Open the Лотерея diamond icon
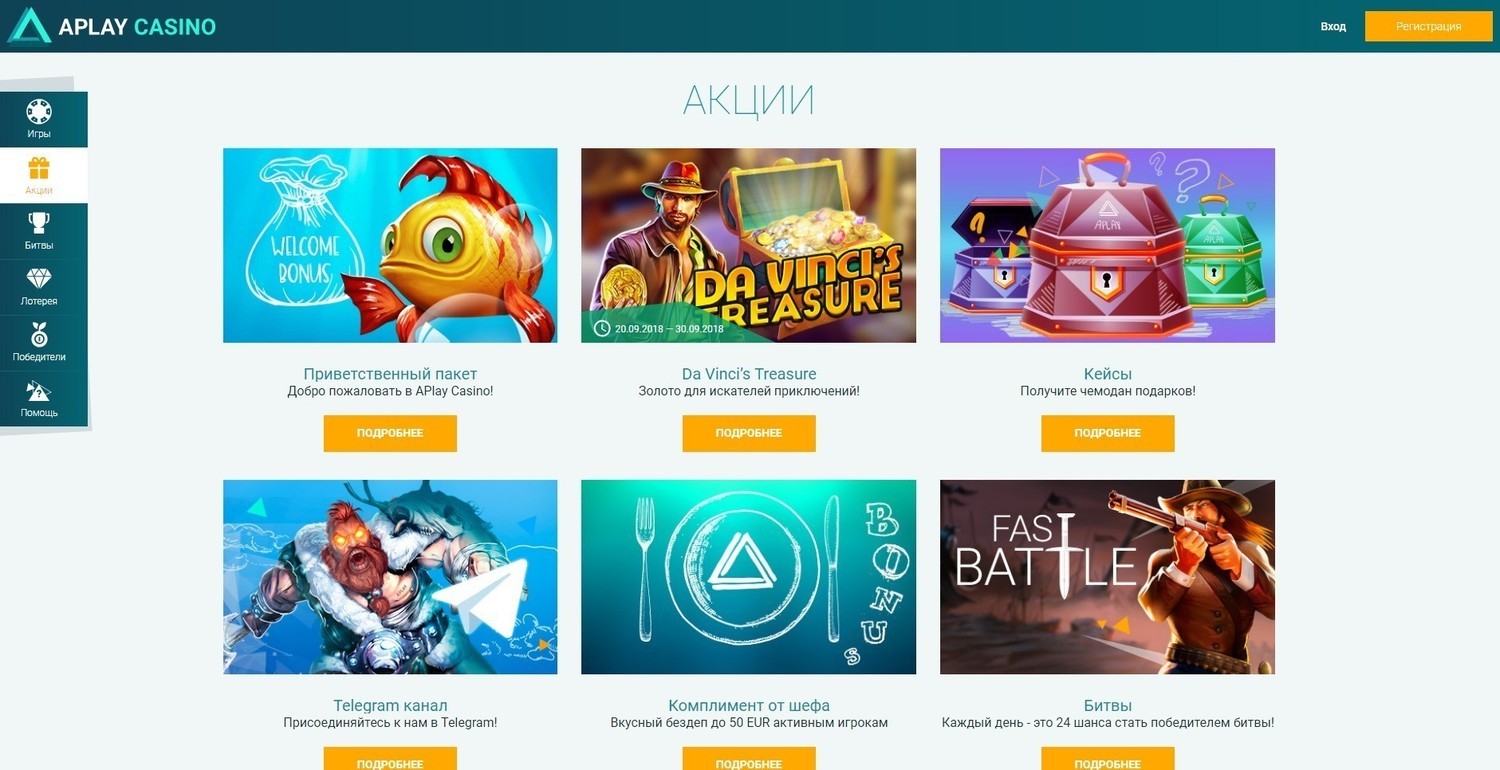 click(39, 279)
